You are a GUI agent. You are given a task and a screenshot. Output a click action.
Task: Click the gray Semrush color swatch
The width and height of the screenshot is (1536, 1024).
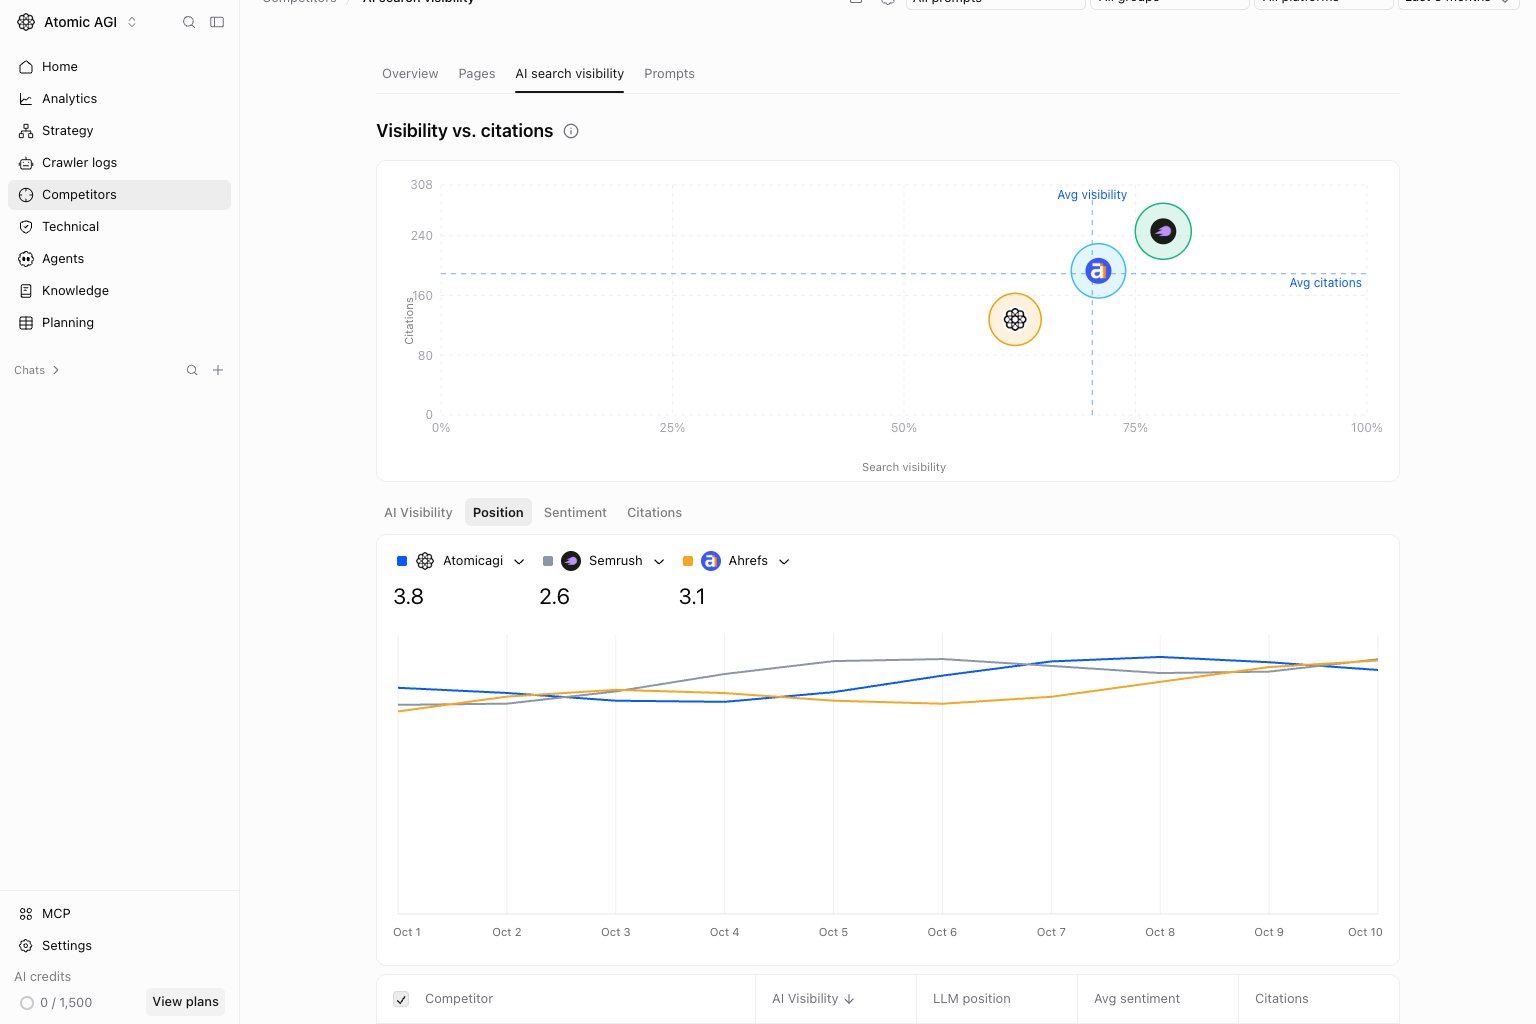point(547,561)
